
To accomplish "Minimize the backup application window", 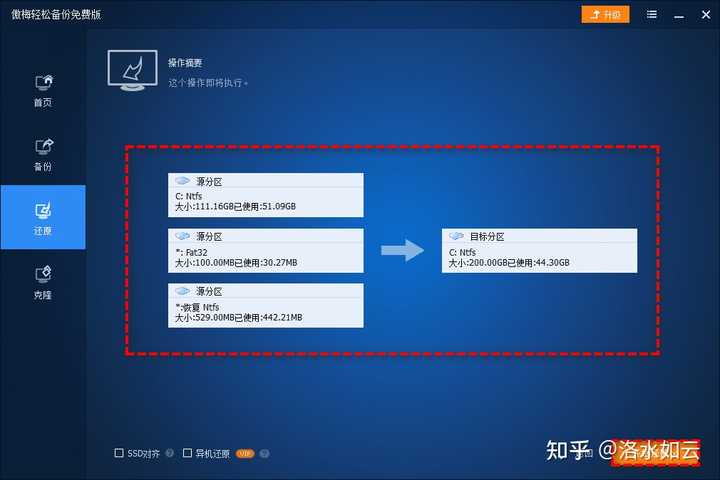I will (x=677, y=15).
